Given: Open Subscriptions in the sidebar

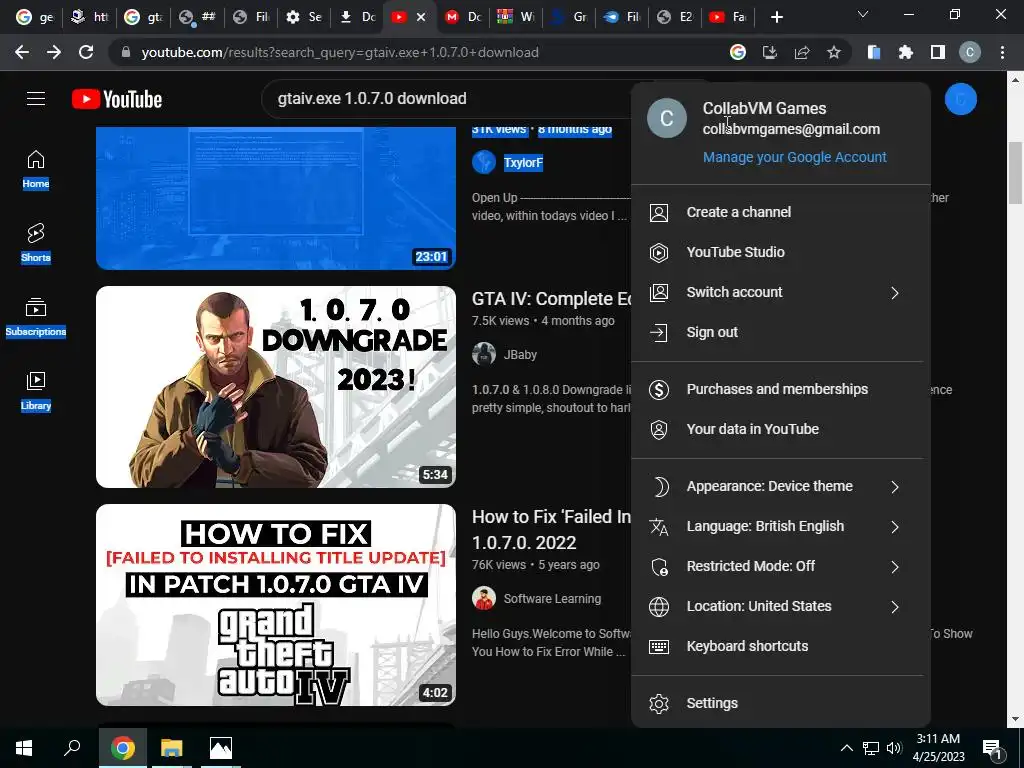Looking at the screenshot, I should (x=36, y=317).
